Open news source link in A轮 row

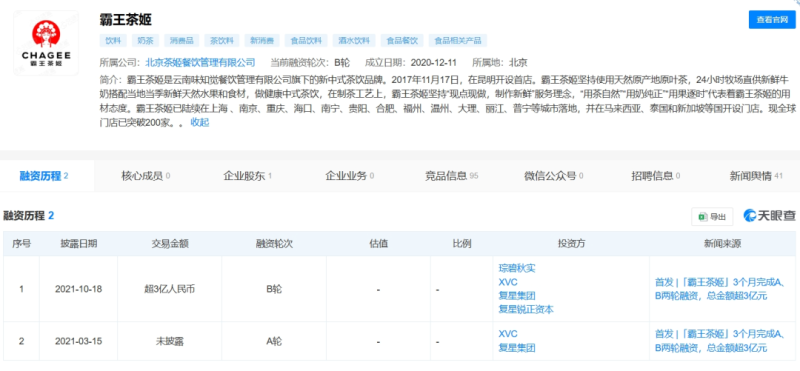pos(719,341)
